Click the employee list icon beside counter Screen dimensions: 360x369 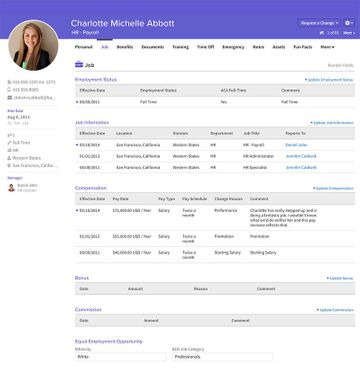(x=322, y=33)
